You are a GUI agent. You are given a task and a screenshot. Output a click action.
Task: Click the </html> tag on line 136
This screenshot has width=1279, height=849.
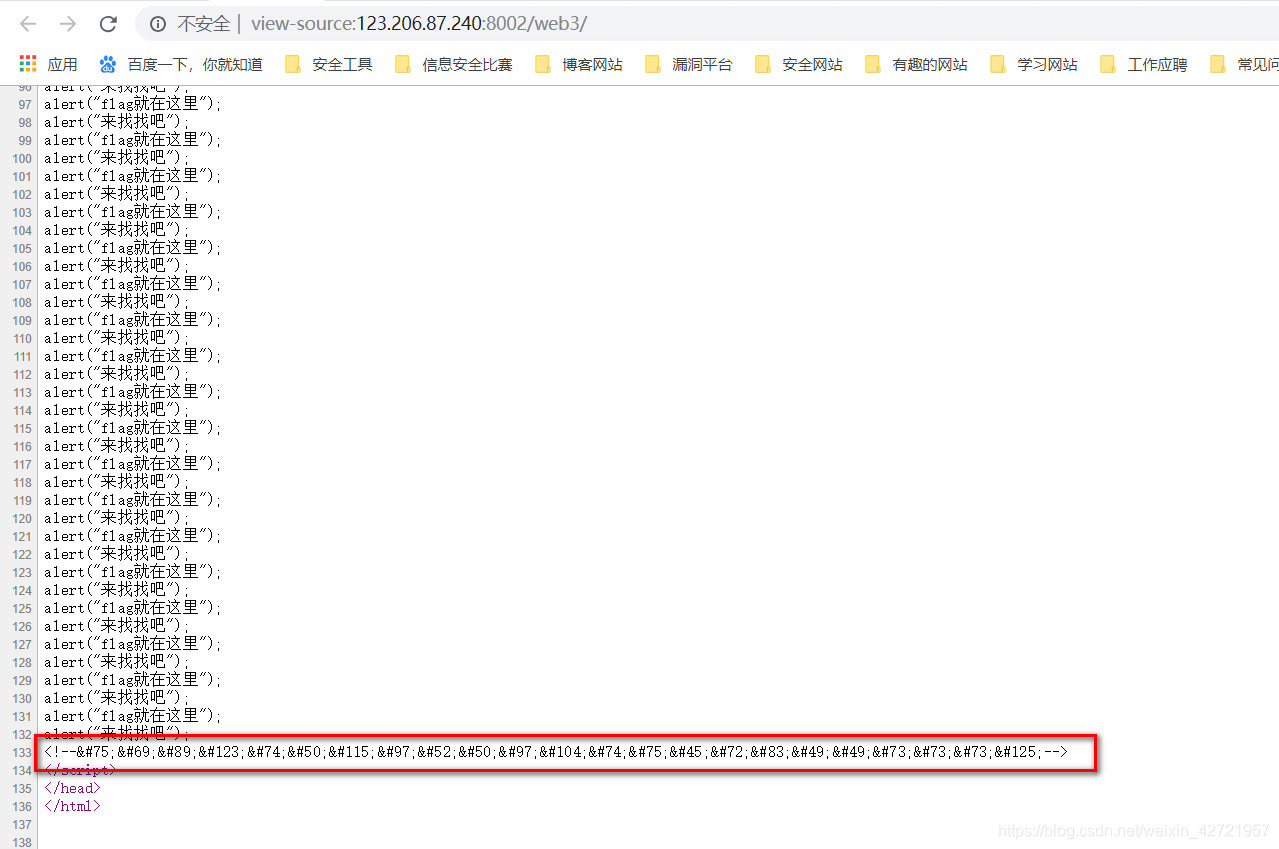pyautogui.click(x=72, y=806)
